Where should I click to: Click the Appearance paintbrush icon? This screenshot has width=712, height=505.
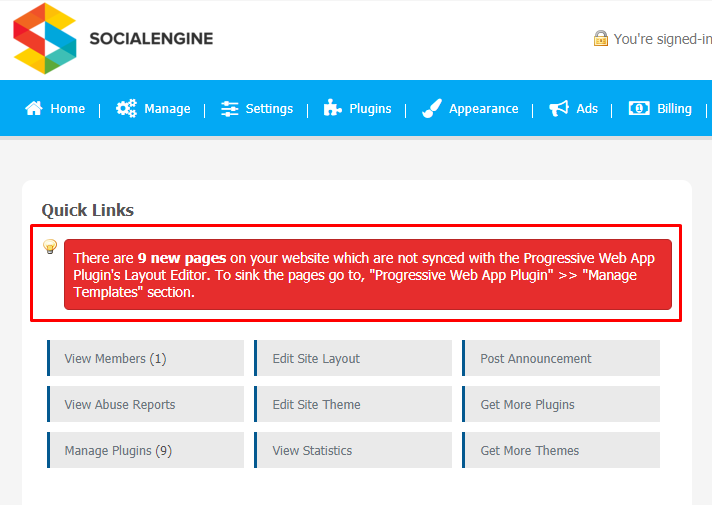click(431, 109)
